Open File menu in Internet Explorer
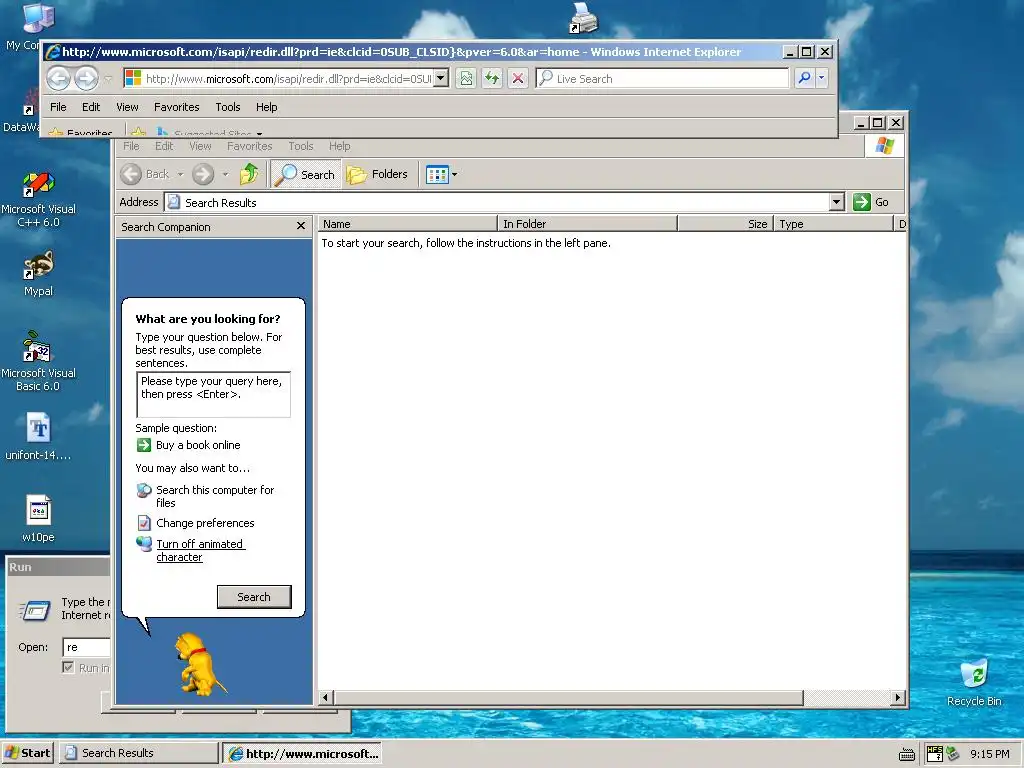Viewport: 1024px width, 768px height. 58,107
